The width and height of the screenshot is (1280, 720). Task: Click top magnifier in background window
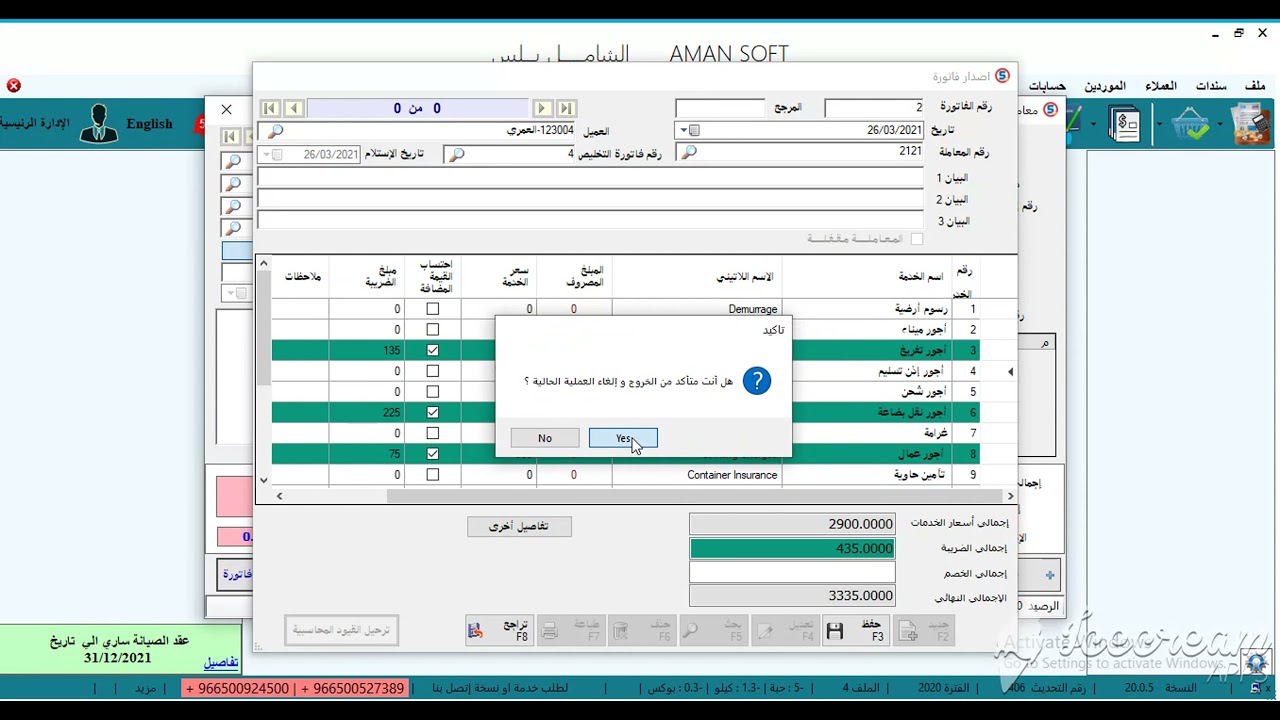pos(233,162)
